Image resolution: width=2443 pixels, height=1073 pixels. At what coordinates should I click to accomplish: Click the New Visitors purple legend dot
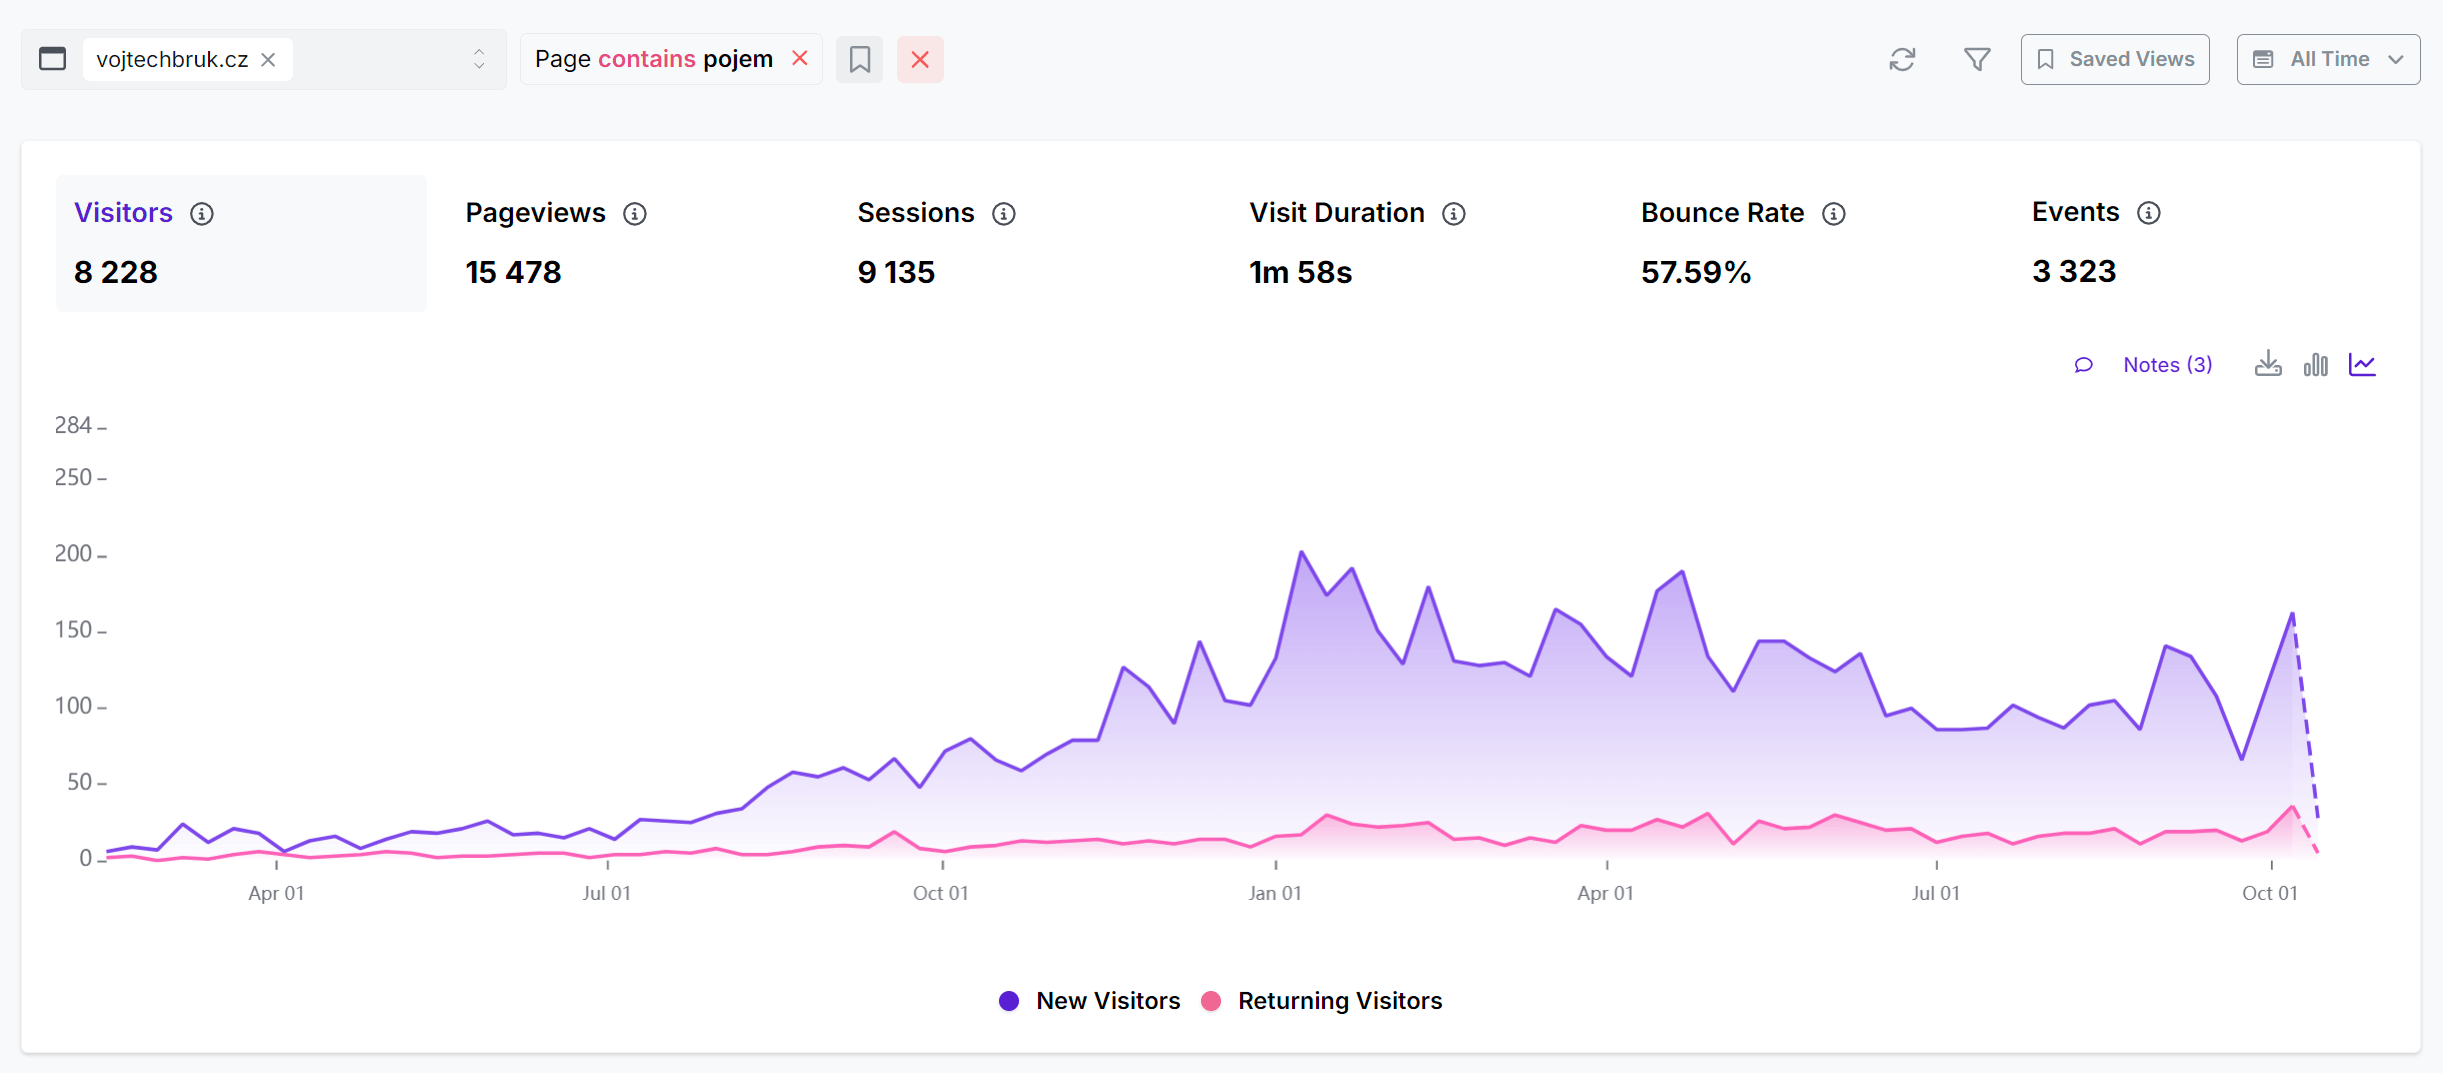tap(1009, 1001)
